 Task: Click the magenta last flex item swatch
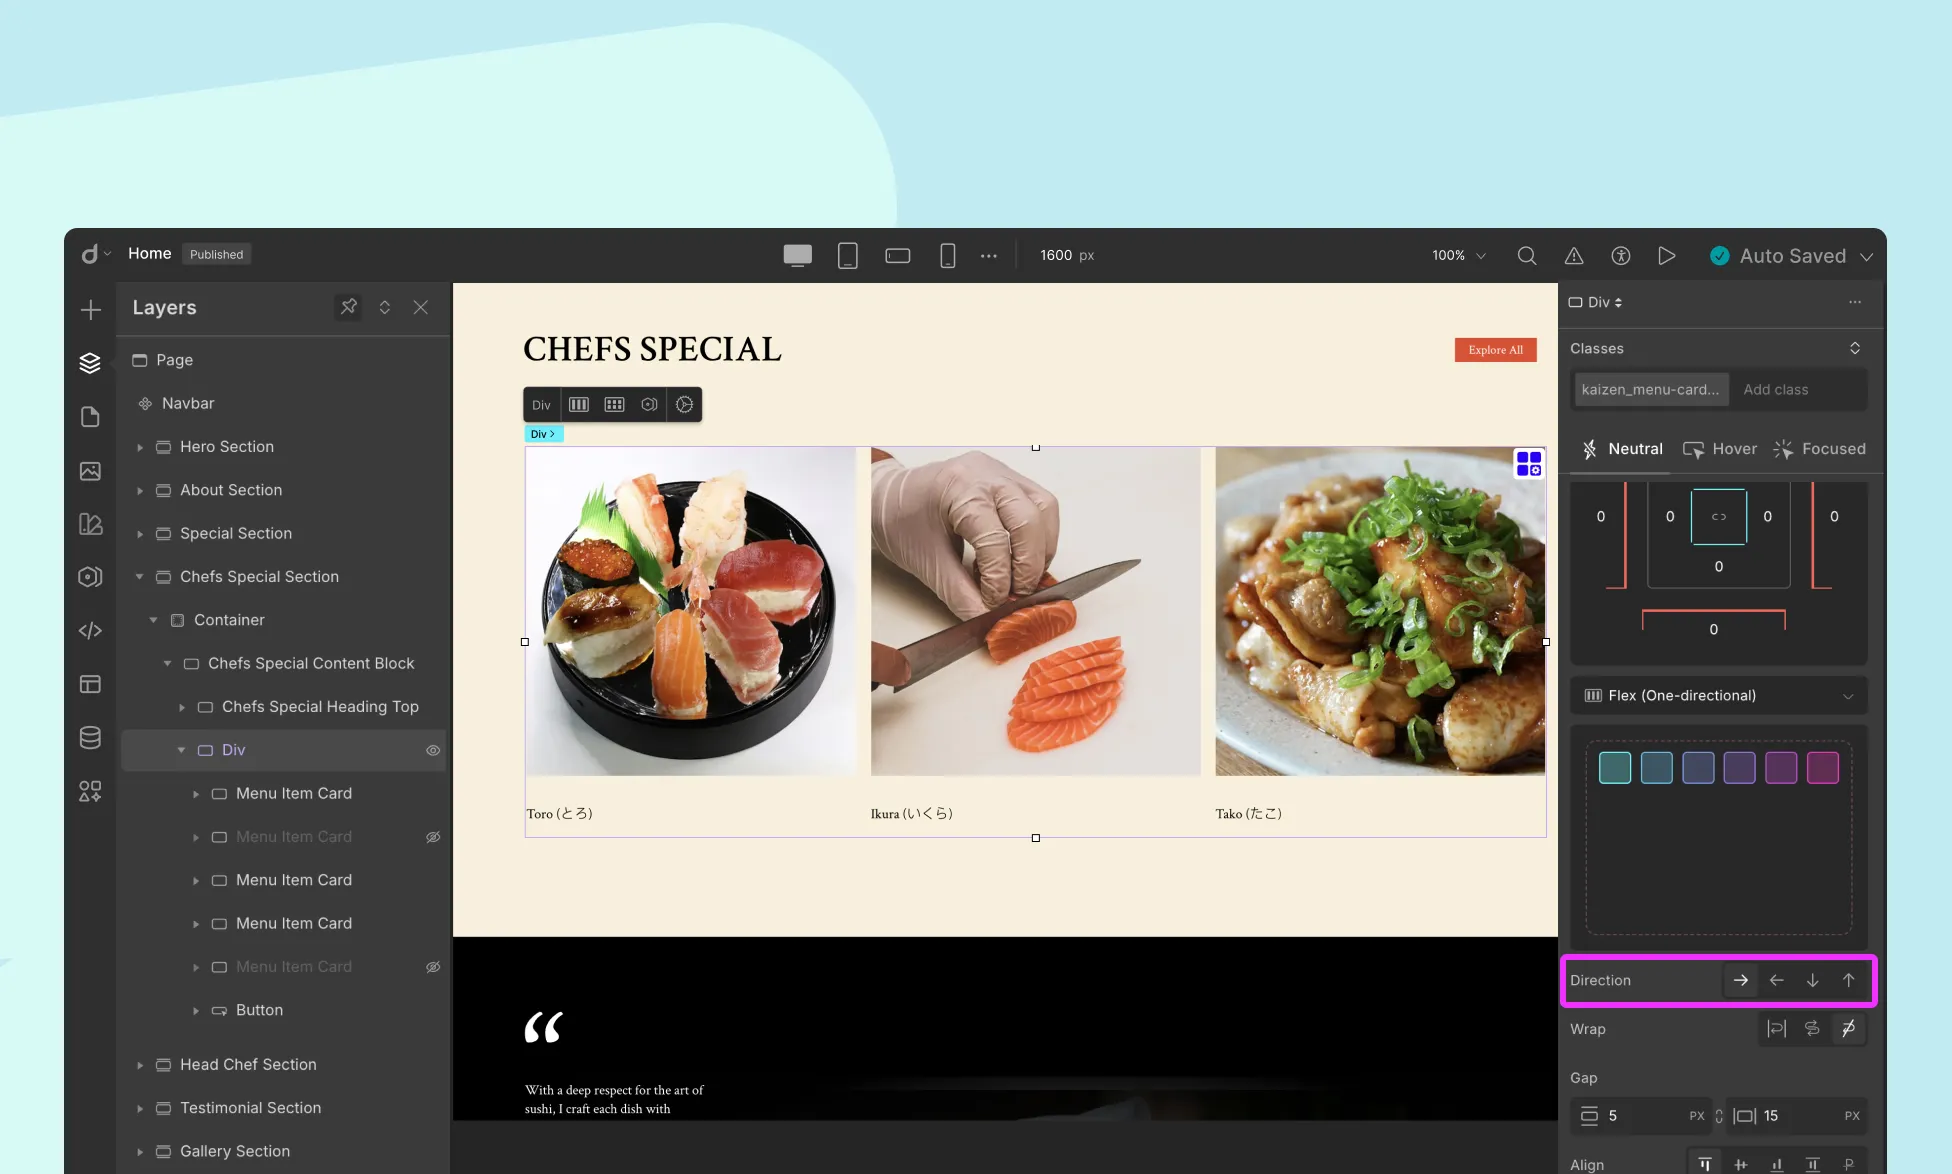pyautogui.click(x=1823, y=768)
